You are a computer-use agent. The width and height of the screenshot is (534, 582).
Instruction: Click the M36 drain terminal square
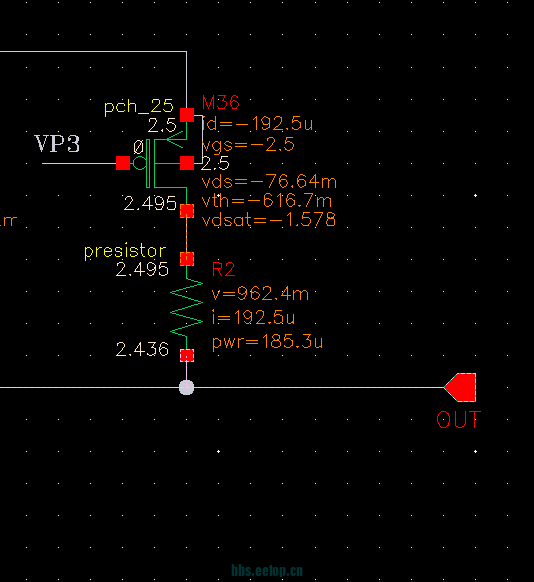[187, 211]
